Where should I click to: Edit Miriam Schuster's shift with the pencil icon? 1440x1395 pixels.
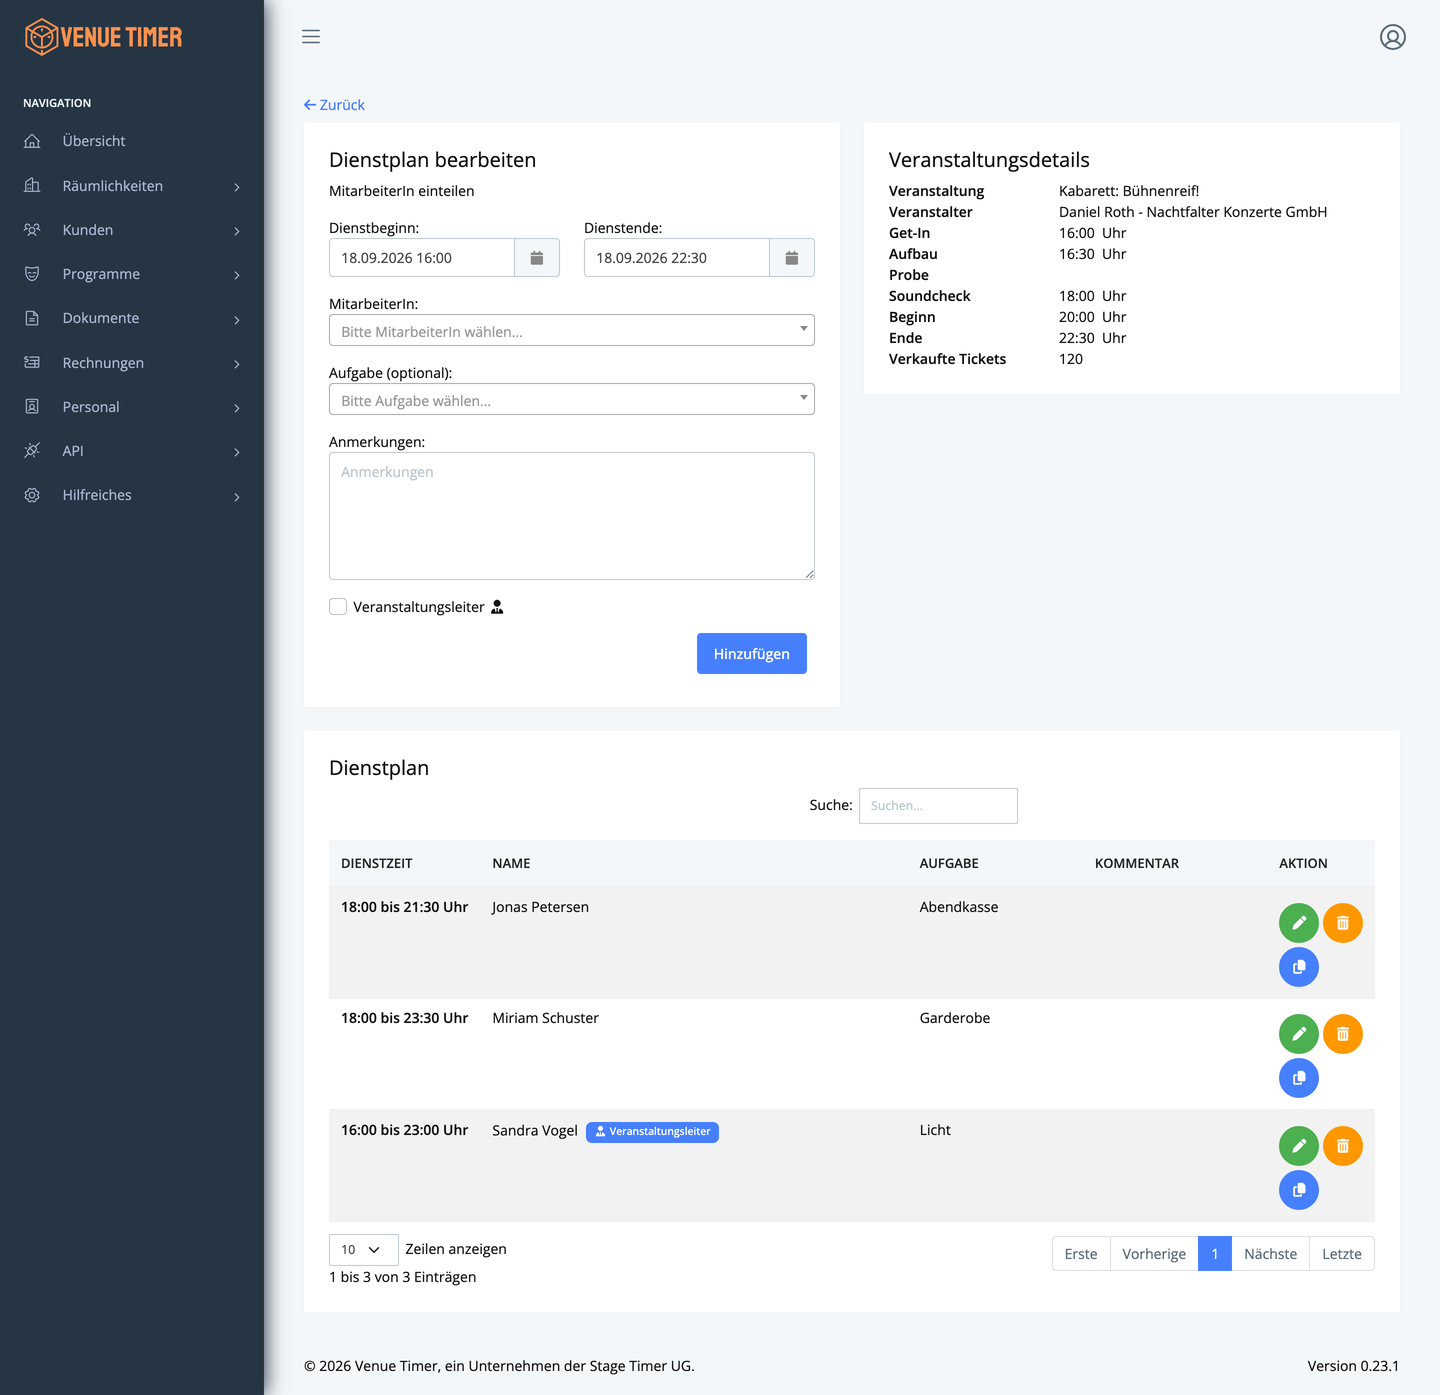(x=1299, y=1034)
